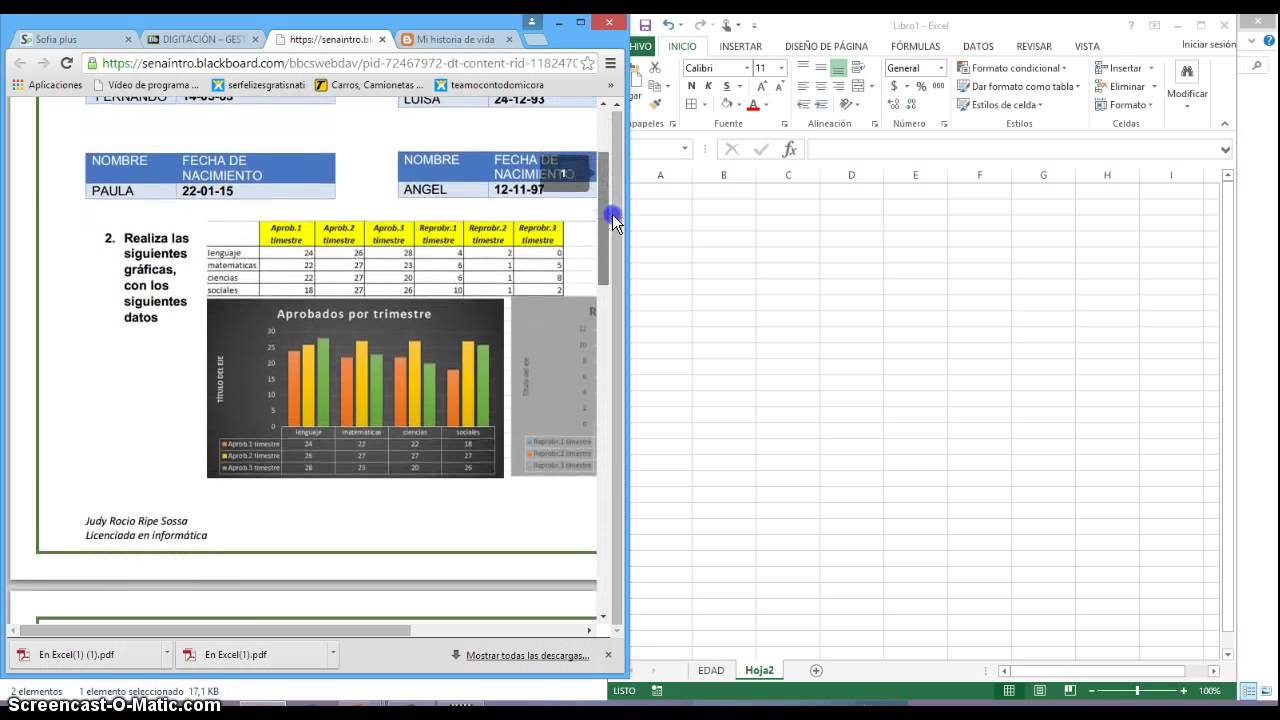Screen dimensions: 1280x720
Task: Open the INSERTAR ribbon tab
Action: 741,46
